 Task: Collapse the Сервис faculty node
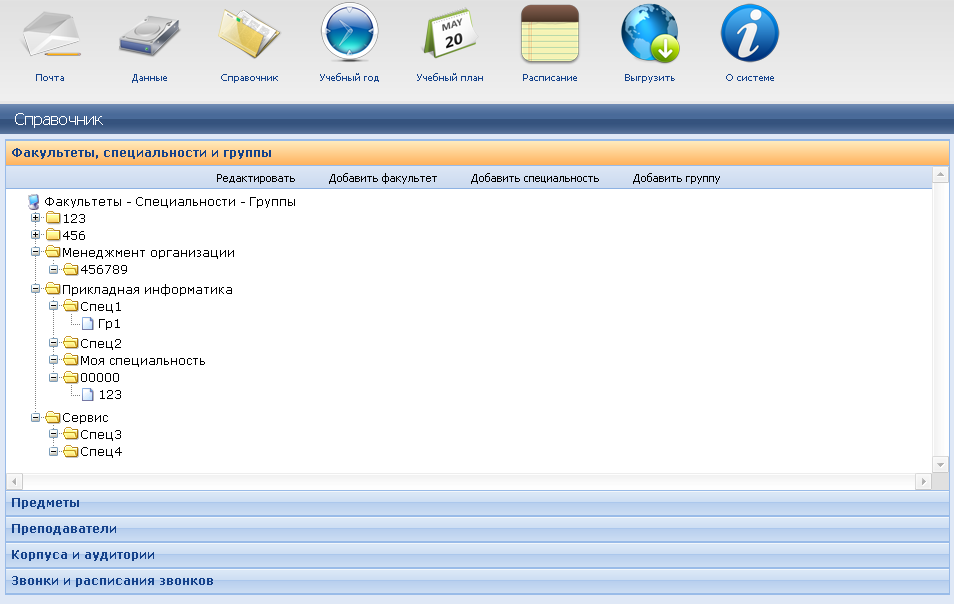(35, 417)
